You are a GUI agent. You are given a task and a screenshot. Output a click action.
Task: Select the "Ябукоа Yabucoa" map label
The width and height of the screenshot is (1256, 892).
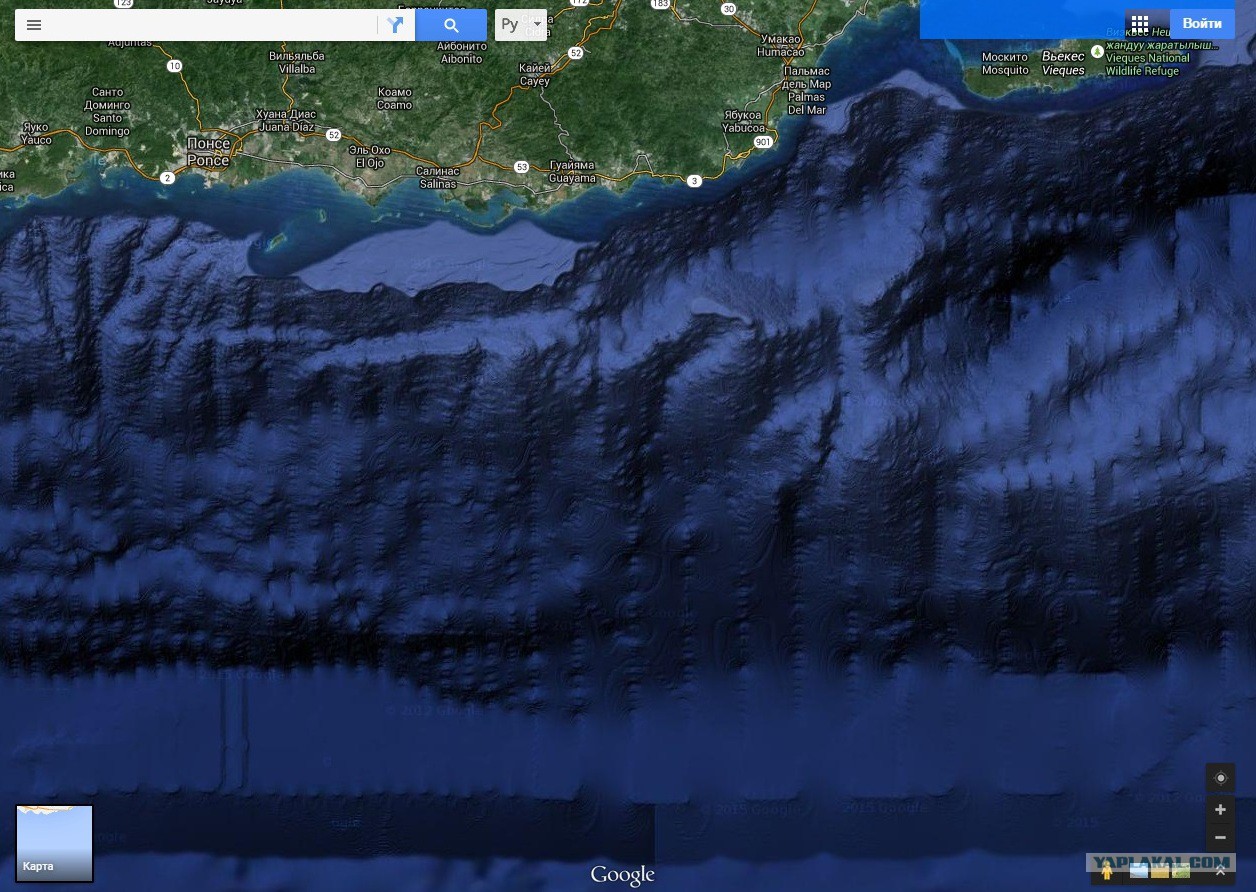tap(743, 121)
